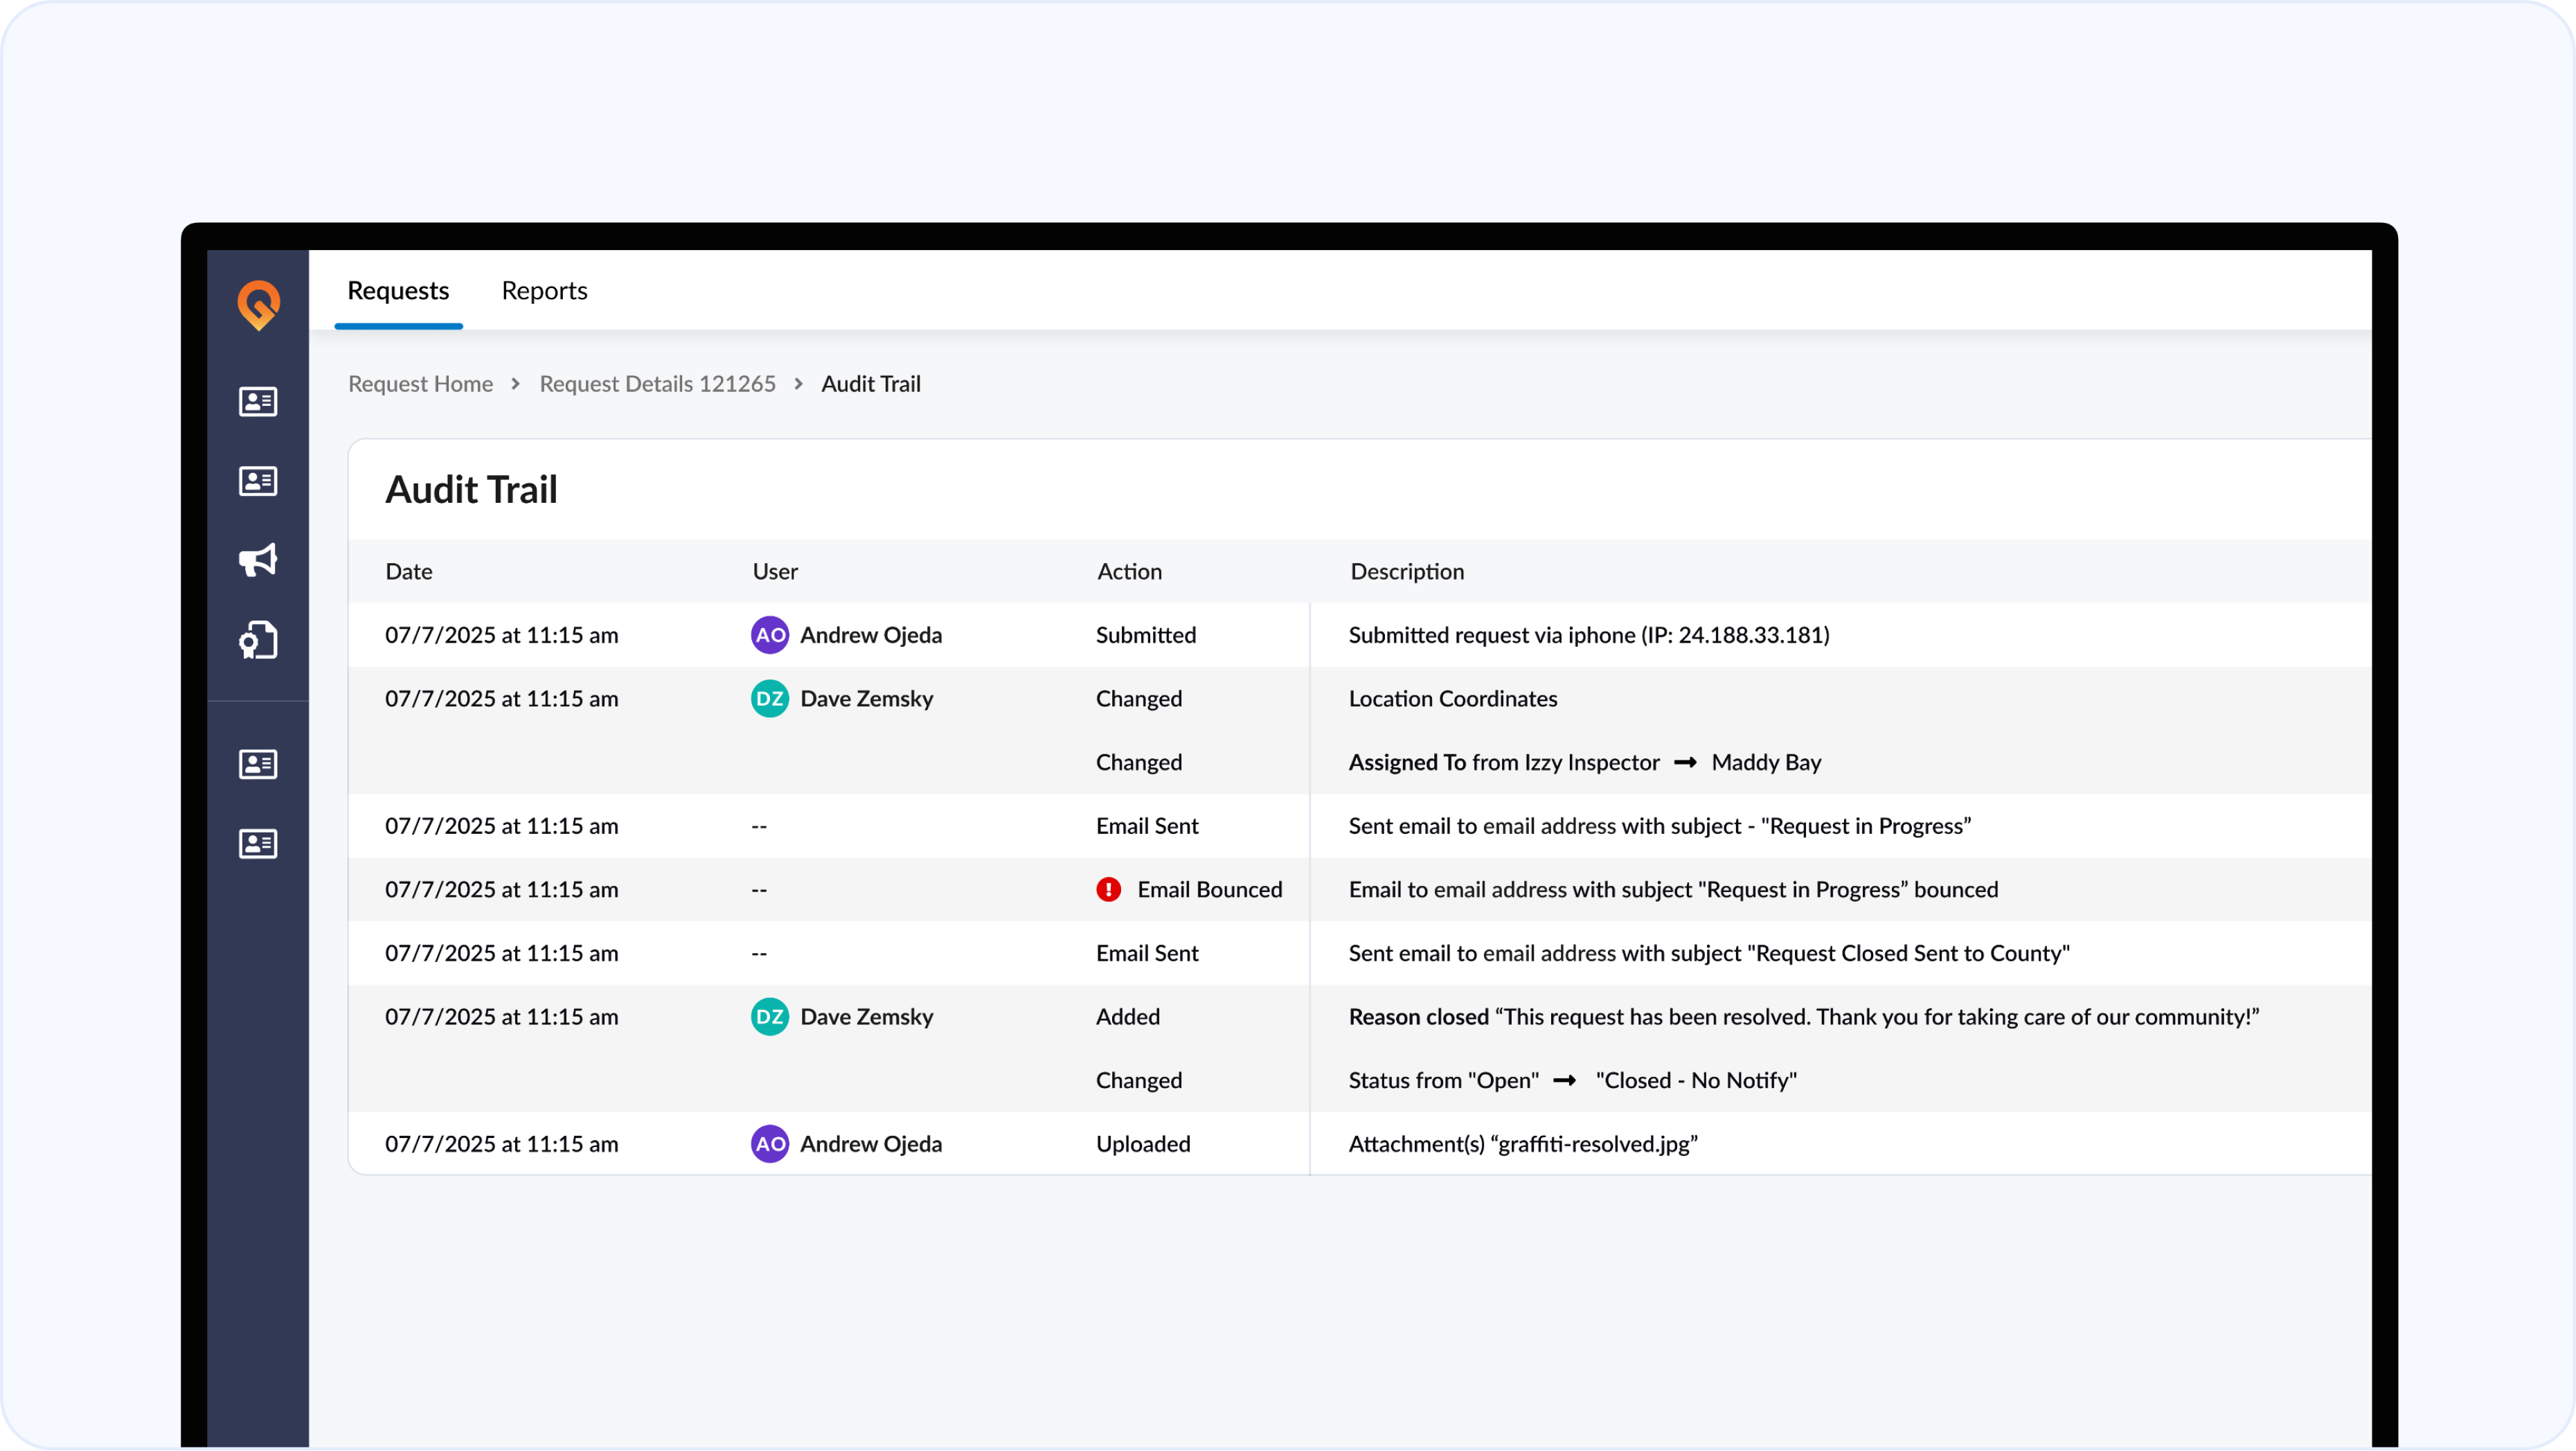
Task: Click the Audit Trail breadcrumb item
Action: click(x=870, y=384)
